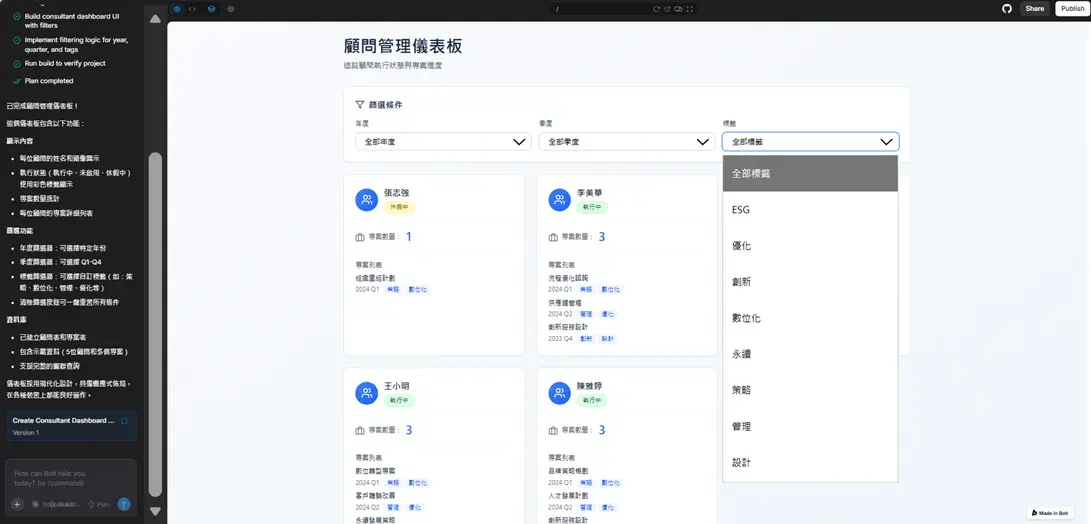Click 策略 tag under 張志強 project
This screenshot has width=1091, height=524.
[392, 289]
